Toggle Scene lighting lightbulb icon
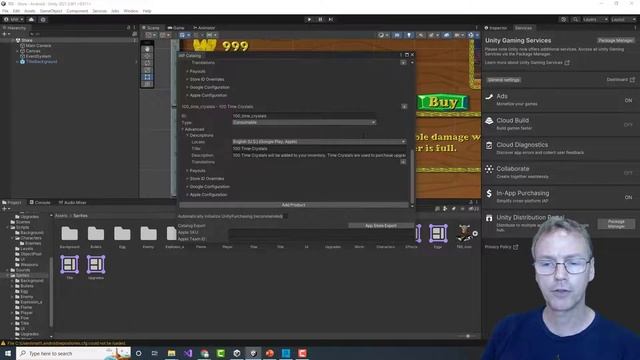640x360 pixels. [x=409, y=35]
